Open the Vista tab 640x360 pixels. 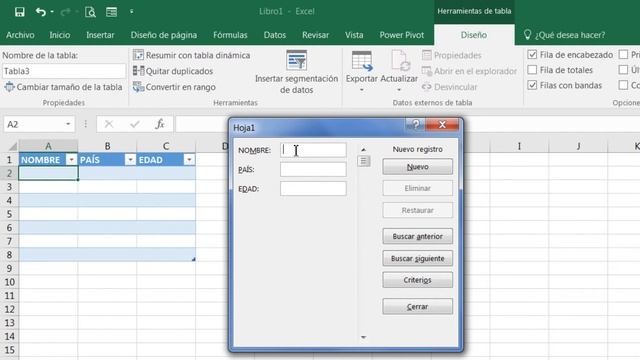pyautogui.click(x=354, y=35)
